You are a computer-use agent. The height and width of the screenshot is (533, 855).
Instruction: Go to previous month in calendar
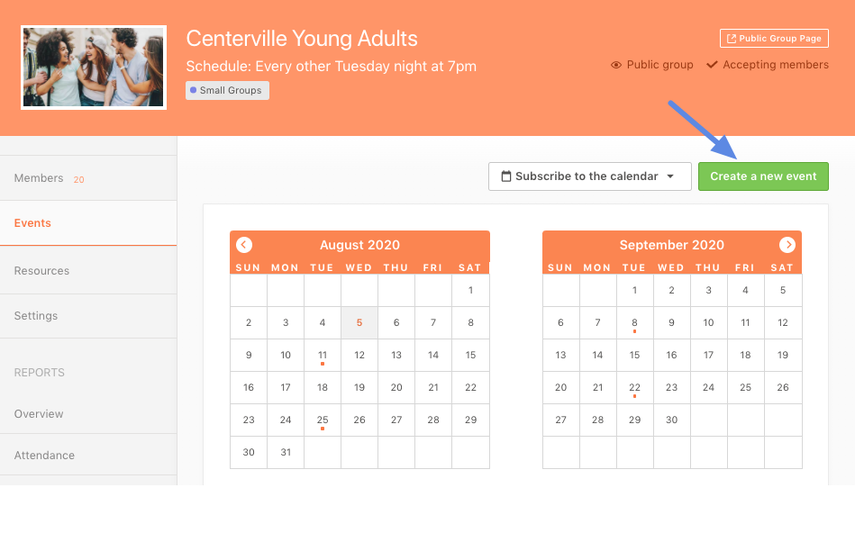pos(244,245)
